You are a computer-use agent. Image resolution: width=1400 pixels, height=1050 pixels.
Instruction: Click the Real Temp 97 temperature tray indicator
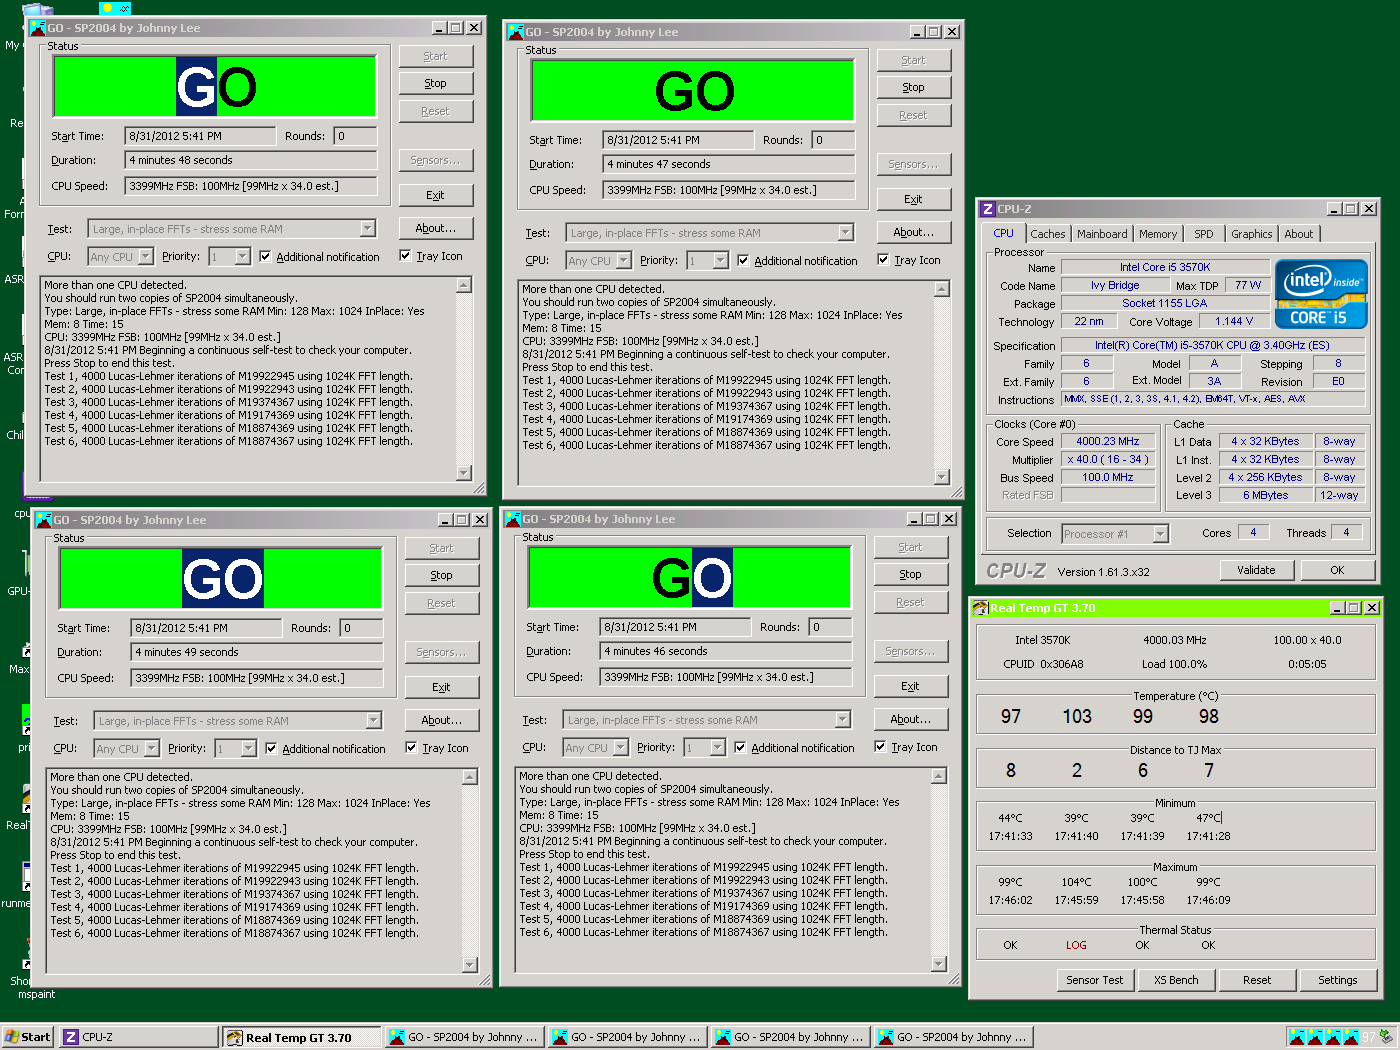tap(1368, 1037)
